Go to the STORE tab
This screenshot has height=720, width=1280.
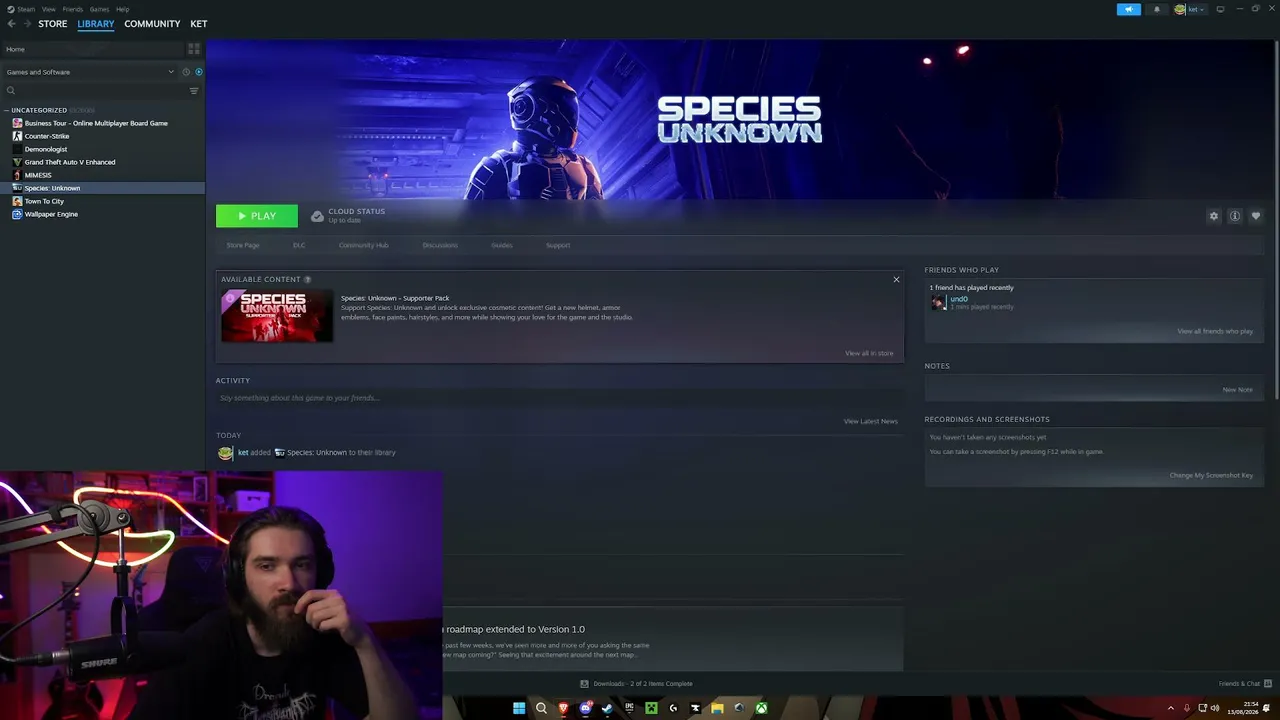[x=53, y=24]
